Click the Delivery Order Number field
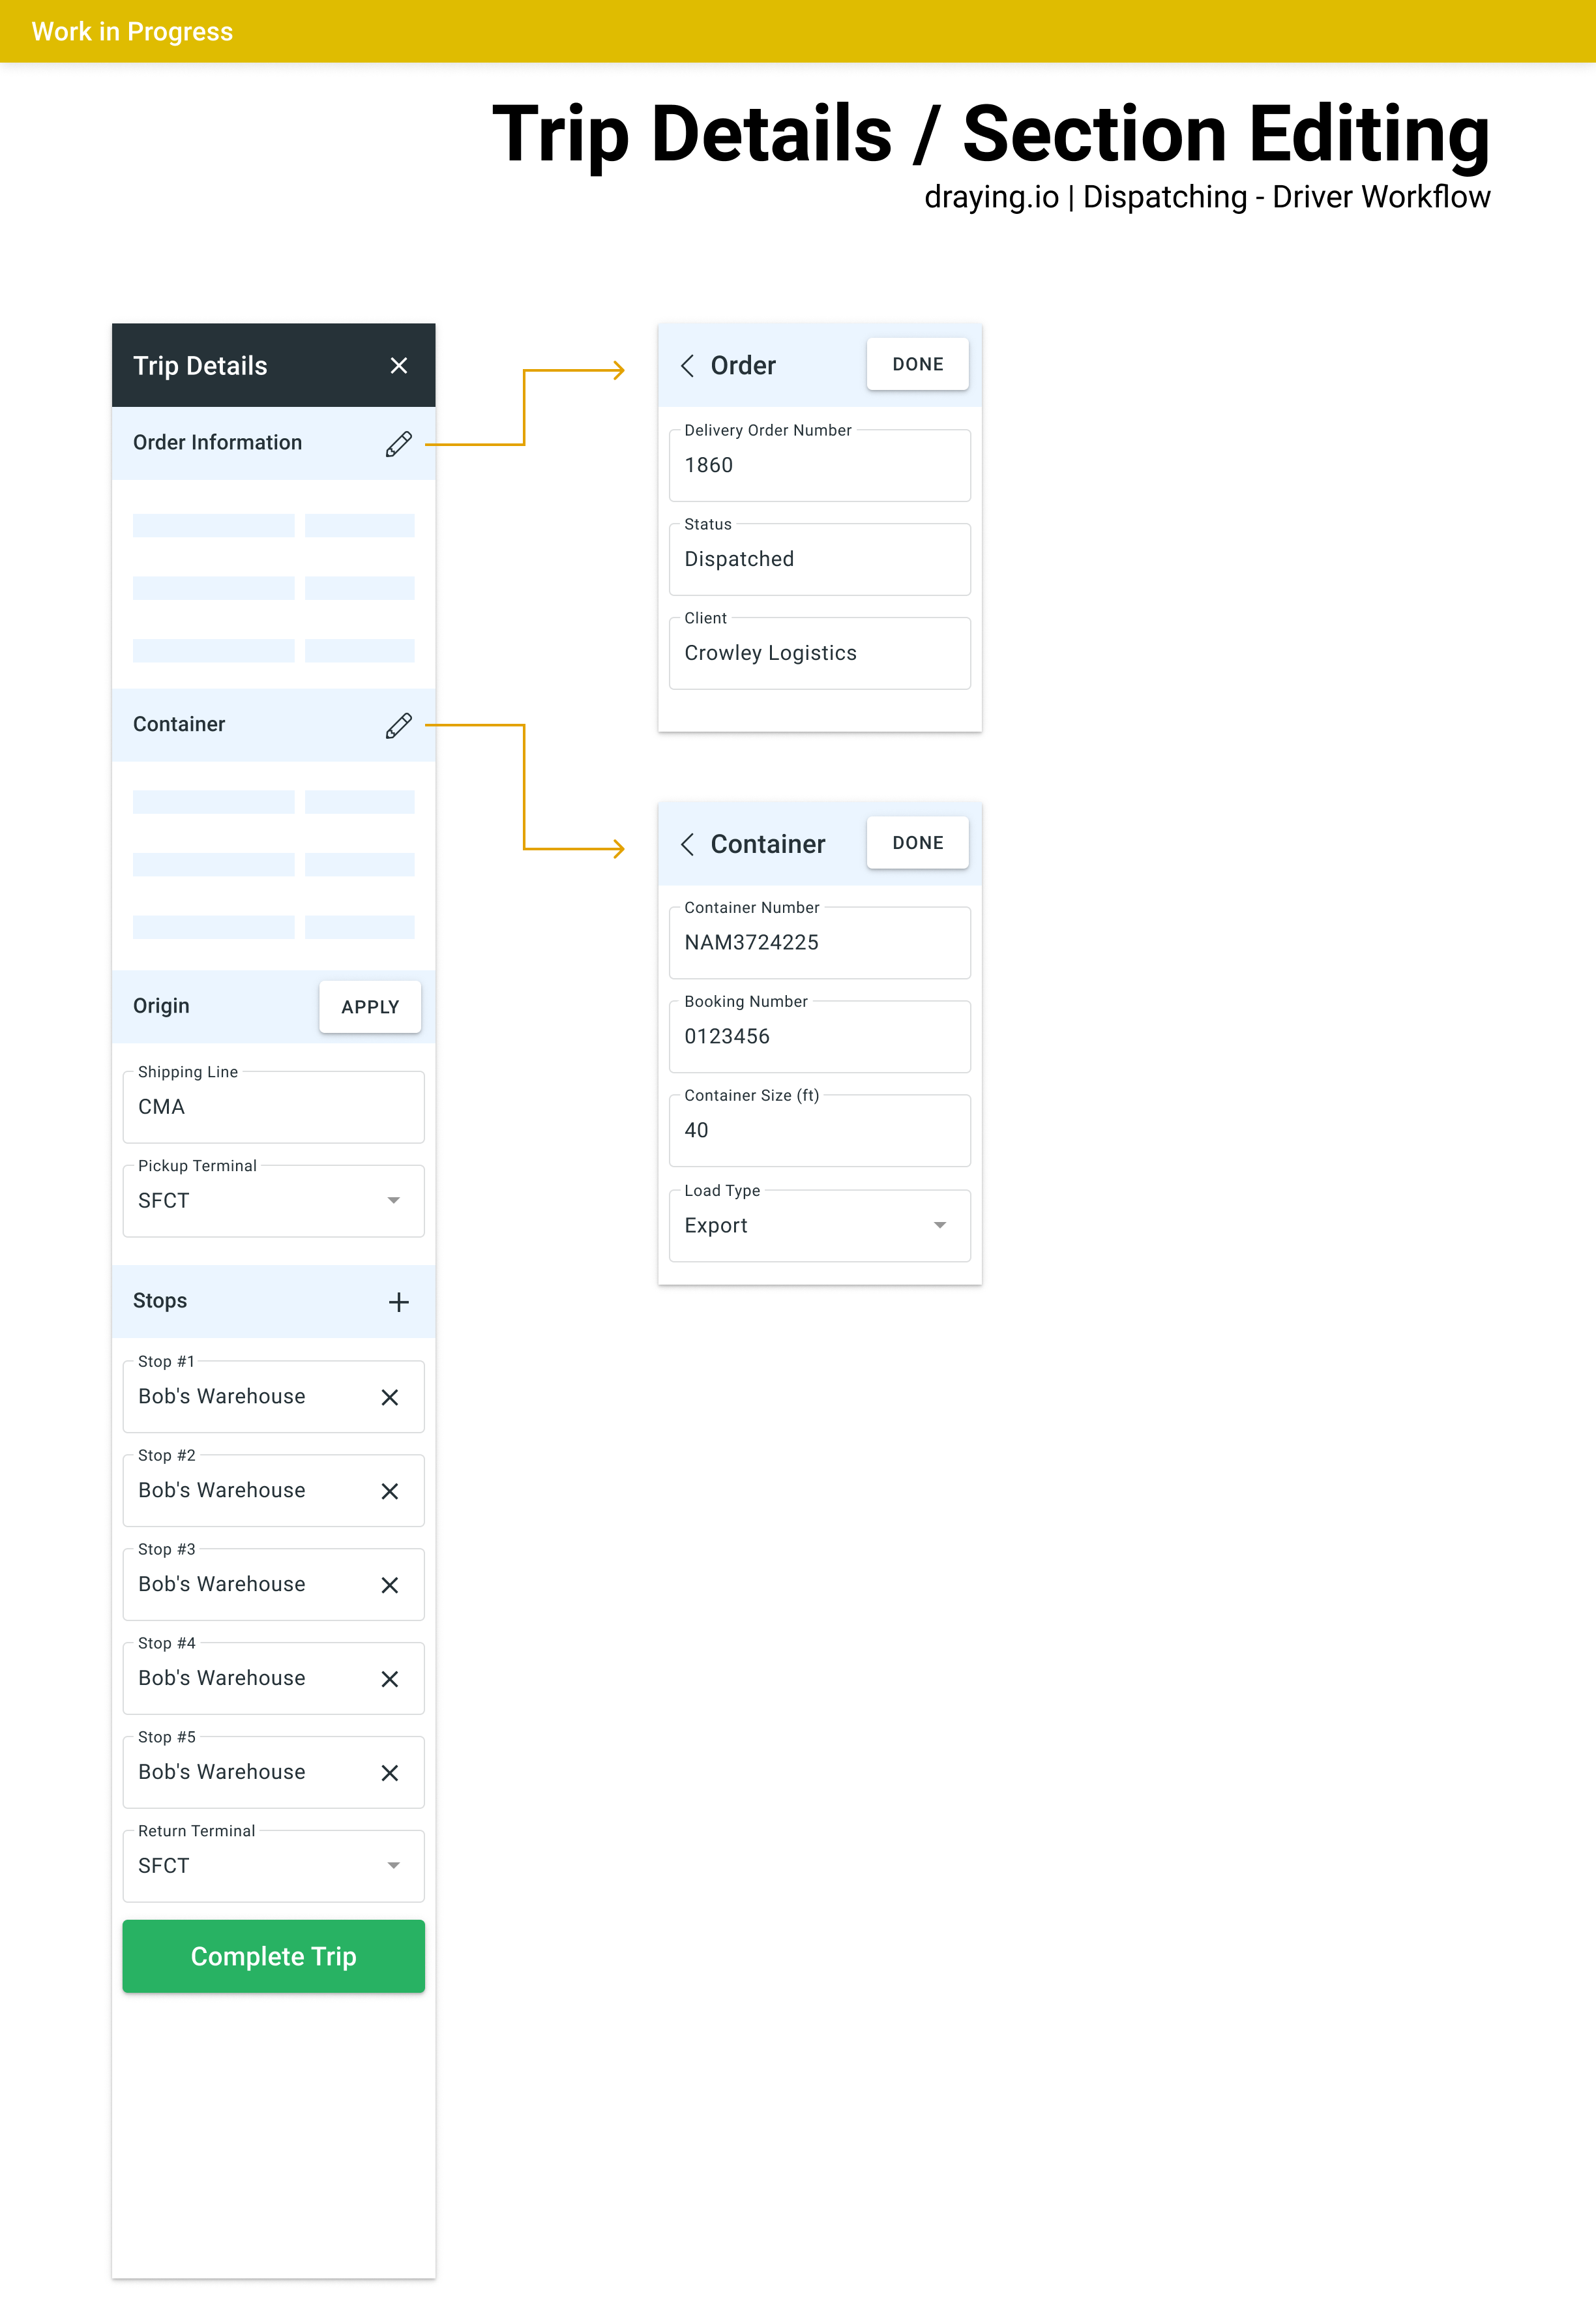1596x2311 pixels. pos(819,466)
